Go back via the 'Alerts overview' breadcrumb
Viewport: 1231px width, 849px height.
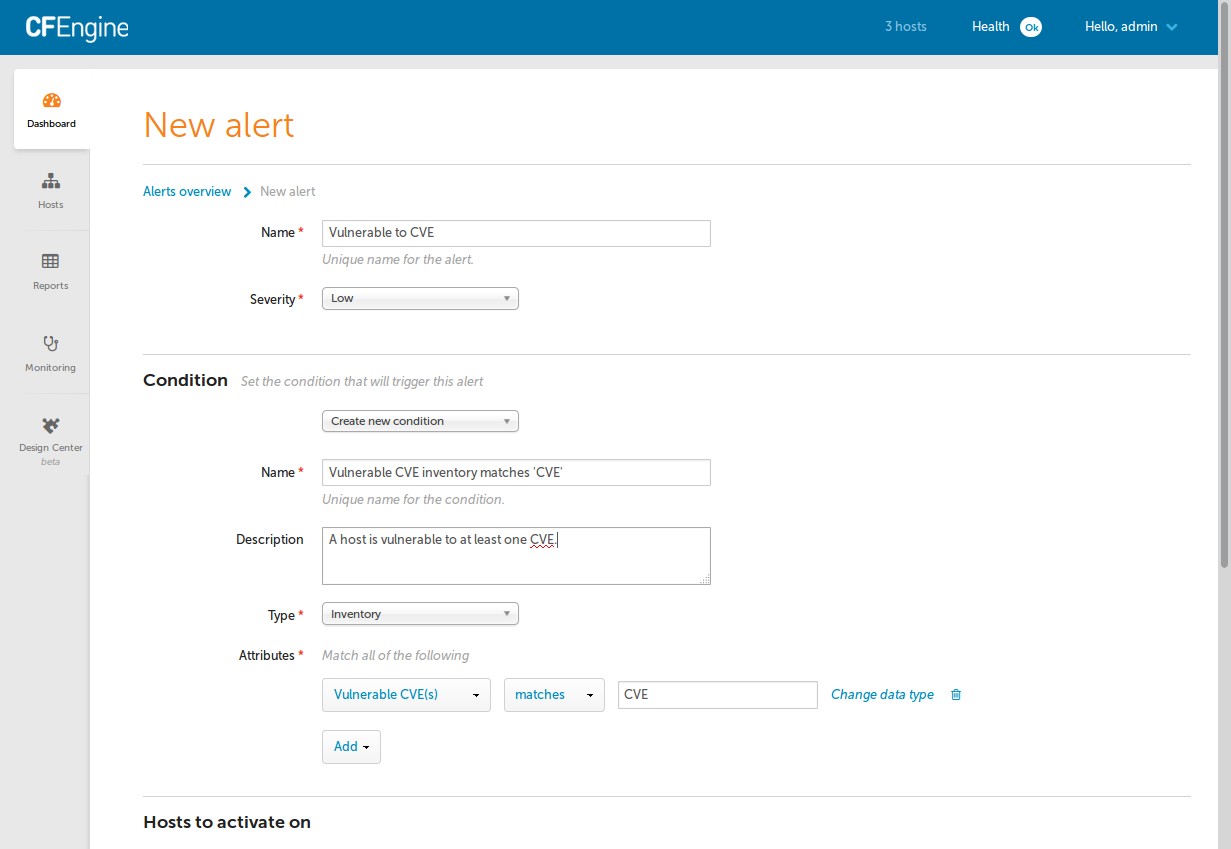187,191
